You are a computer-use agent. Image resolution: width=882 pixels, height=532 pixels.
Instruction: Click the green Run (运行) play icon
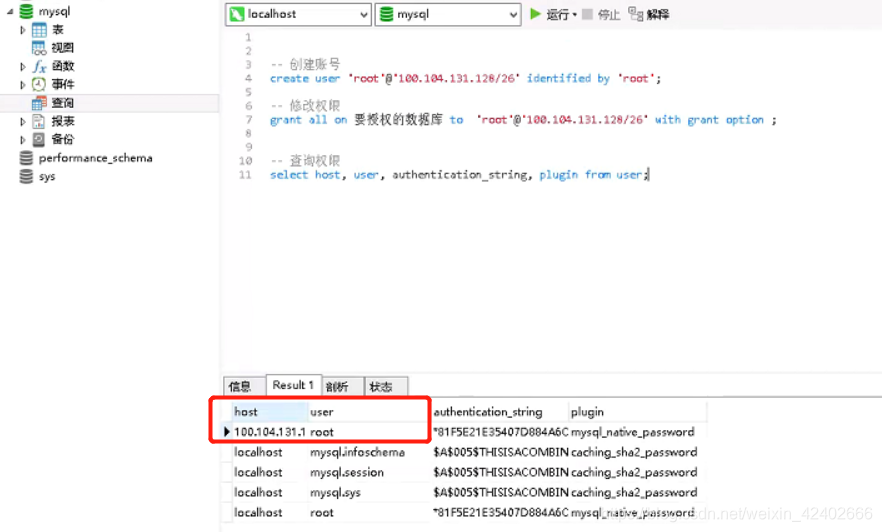(x=536, y=13)
